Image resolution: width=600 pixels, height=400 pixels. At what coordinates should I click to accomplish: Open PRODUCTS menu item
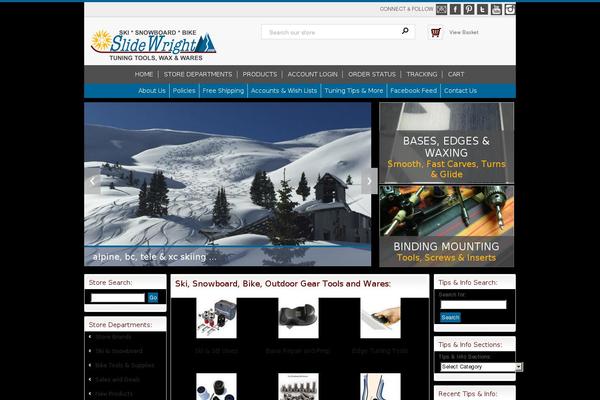tap(259, 74)
